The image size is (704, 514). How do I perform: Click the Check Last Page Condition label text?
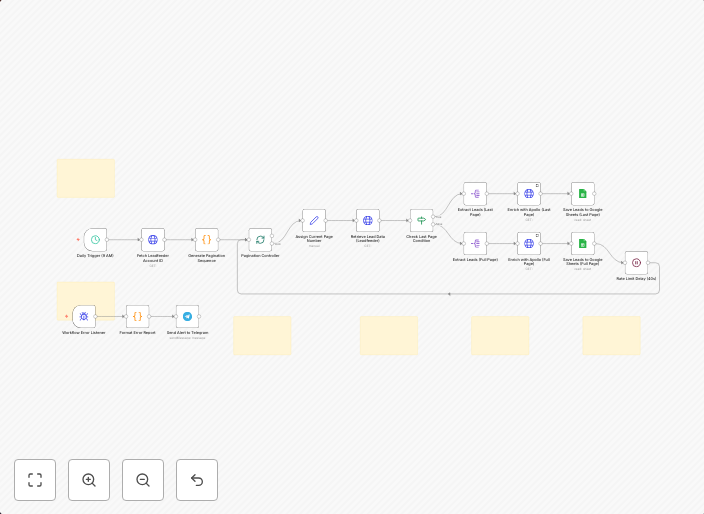coord(422,238)
